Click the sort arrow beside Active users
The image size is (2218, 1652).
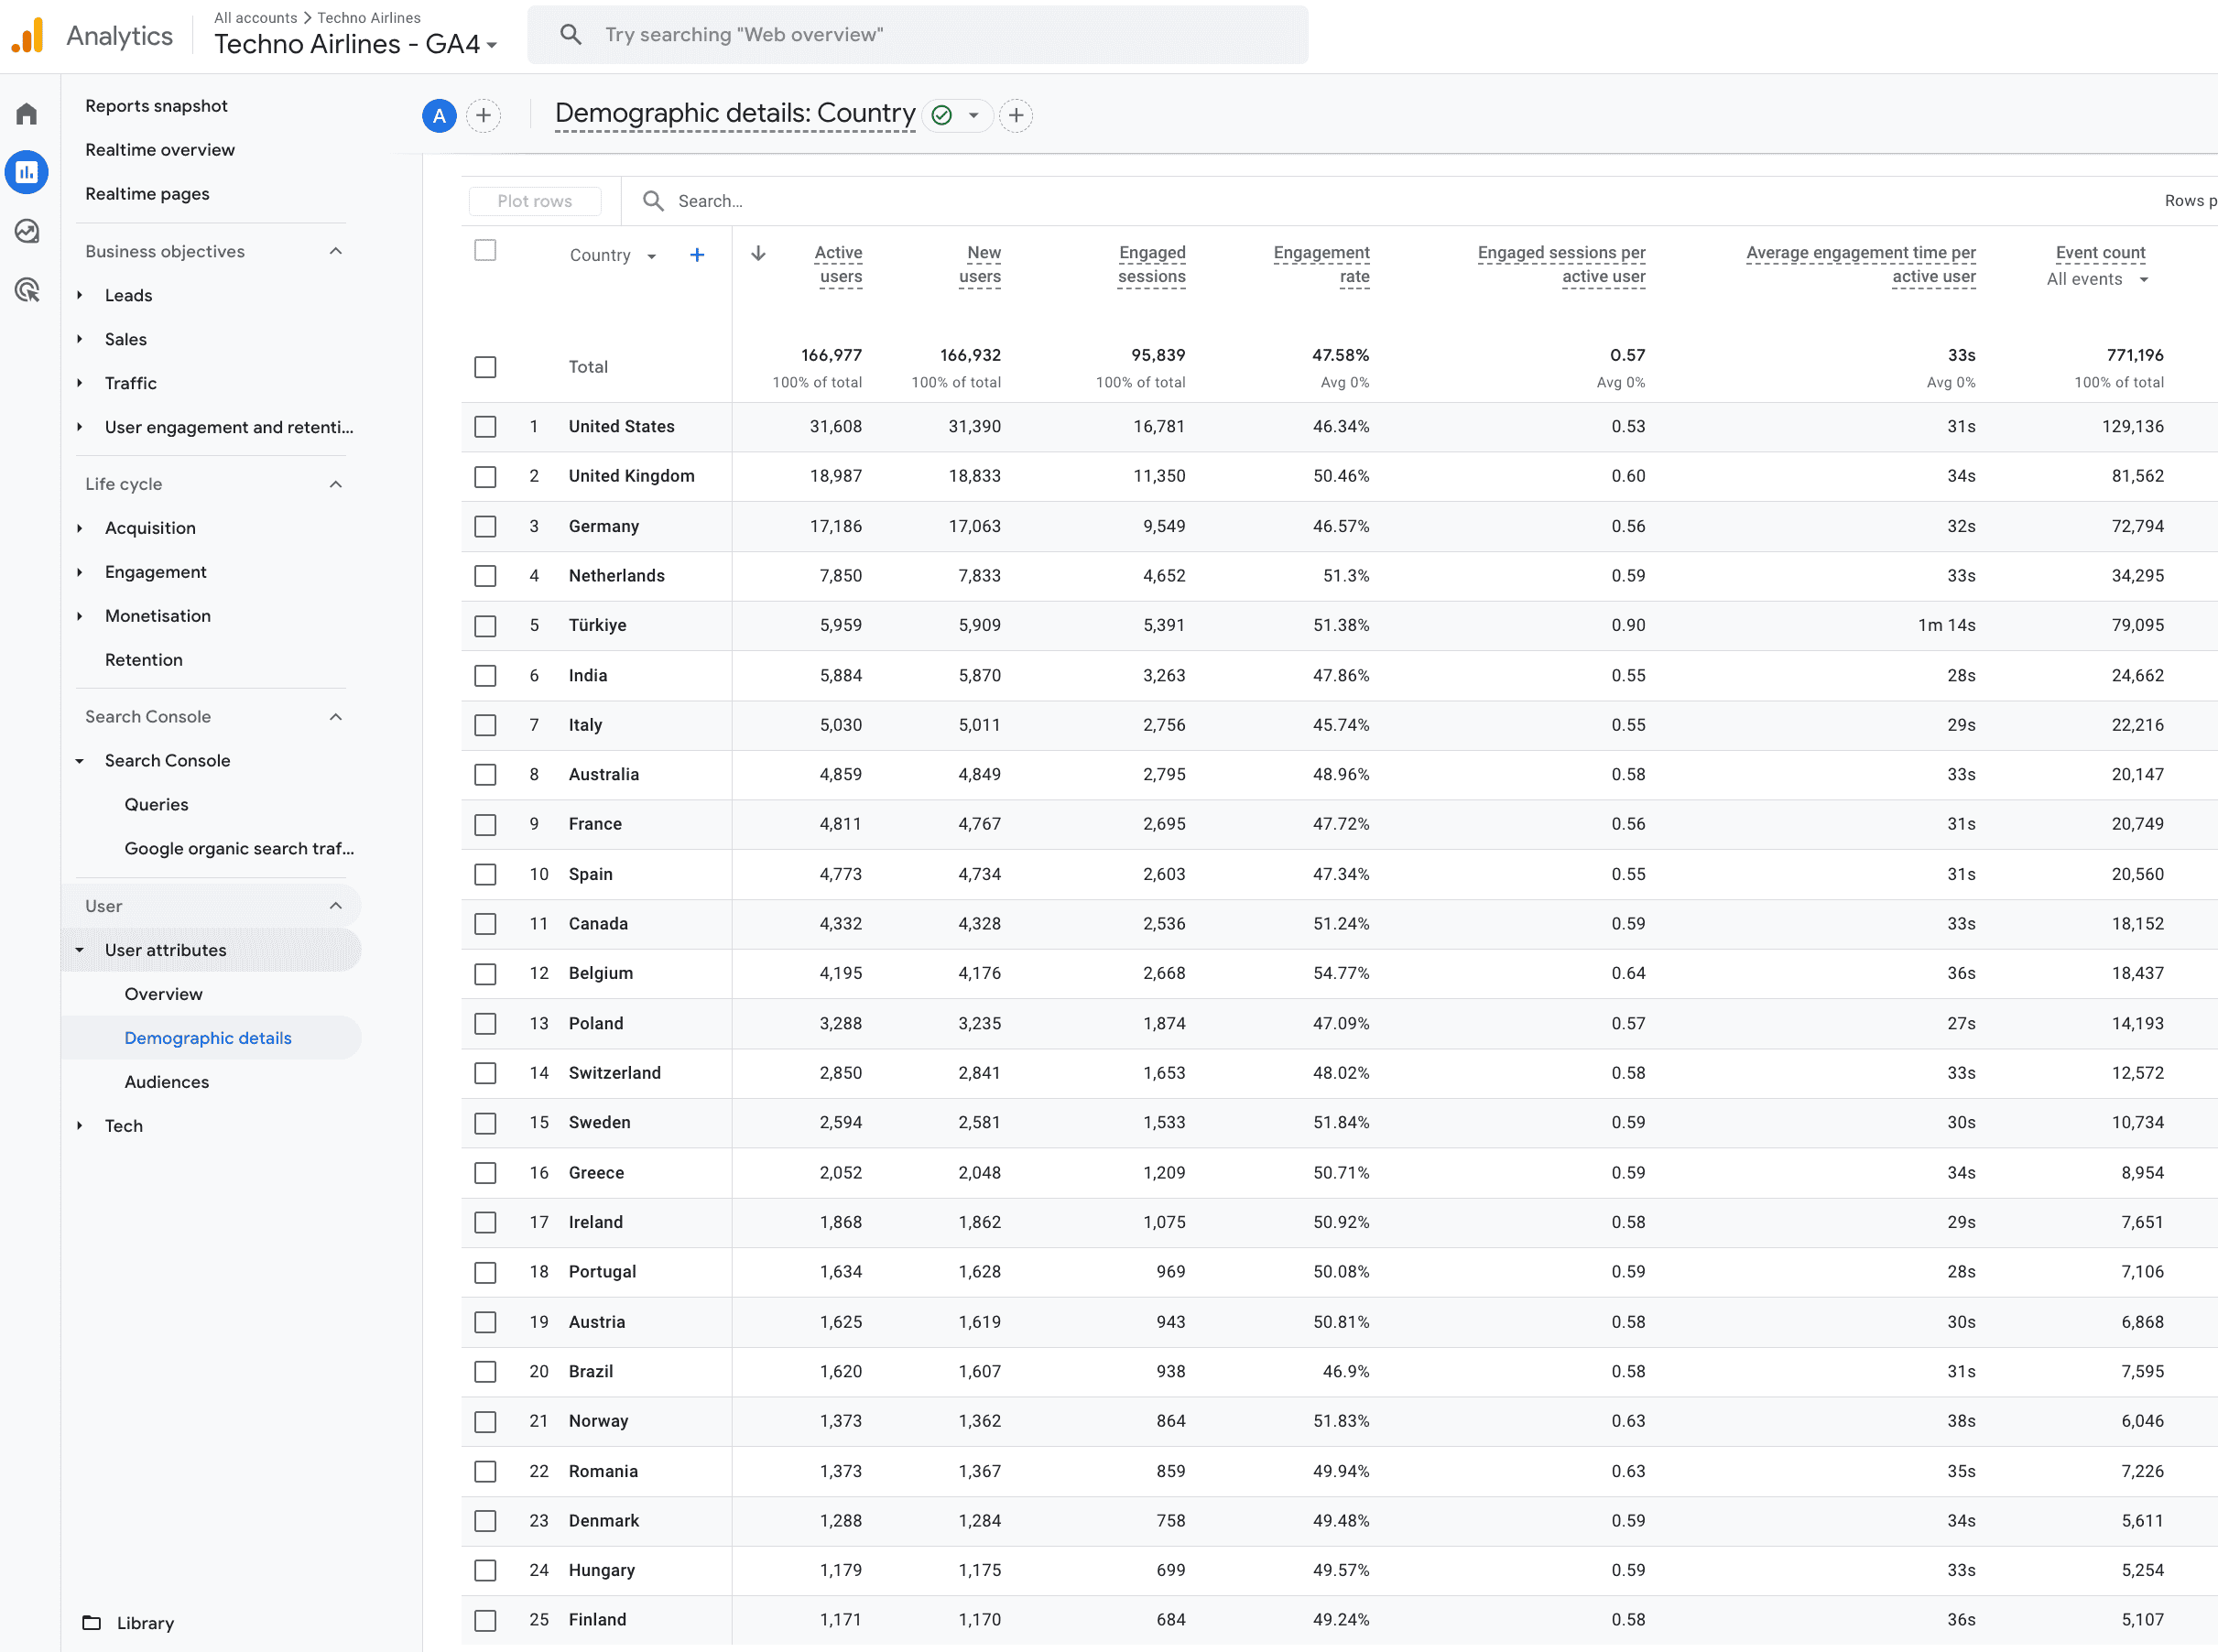[758, 253]
